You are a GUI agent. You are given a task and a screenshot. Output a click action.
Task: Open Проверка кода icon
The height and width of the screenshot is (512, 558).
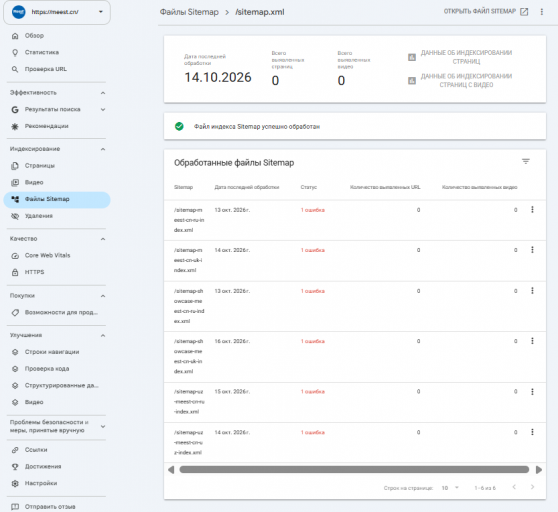click(x=15, y=369)
